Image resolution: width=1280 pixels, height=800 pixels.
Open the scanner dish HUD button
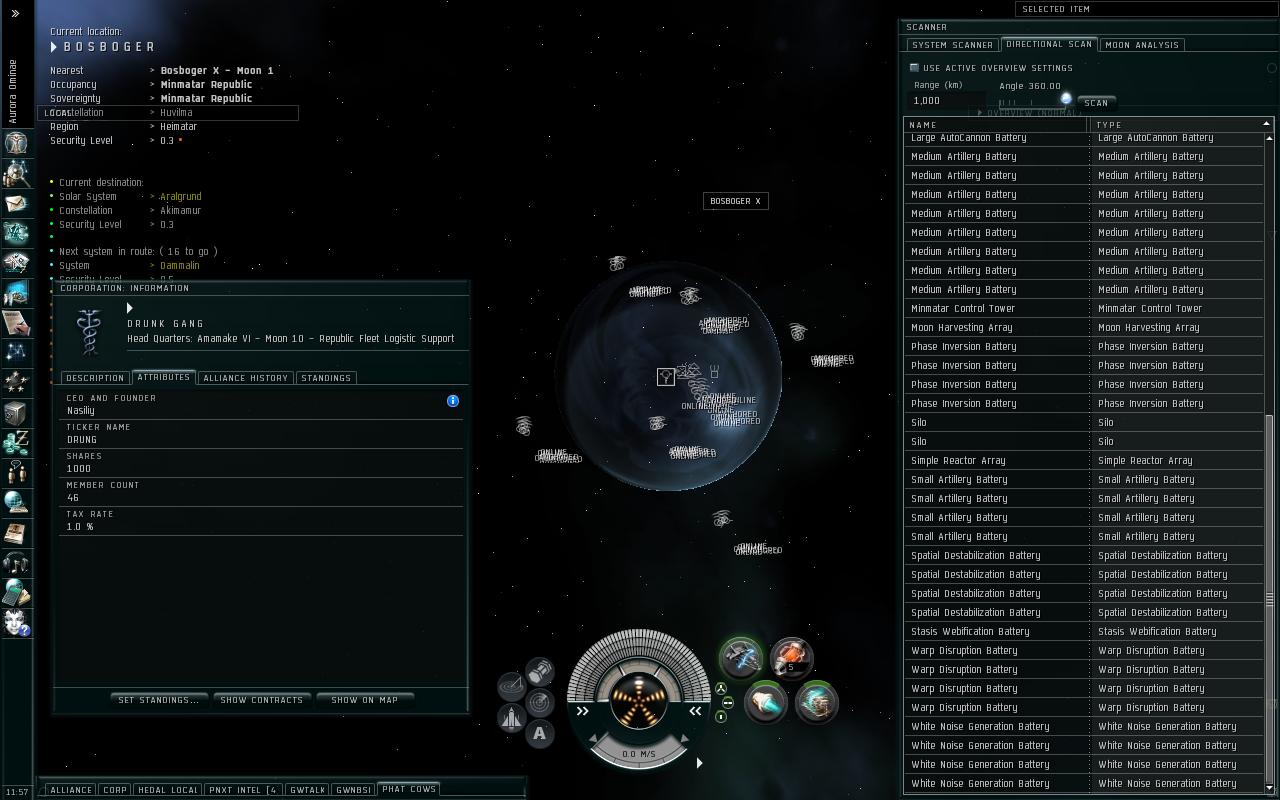click(512, 686)
